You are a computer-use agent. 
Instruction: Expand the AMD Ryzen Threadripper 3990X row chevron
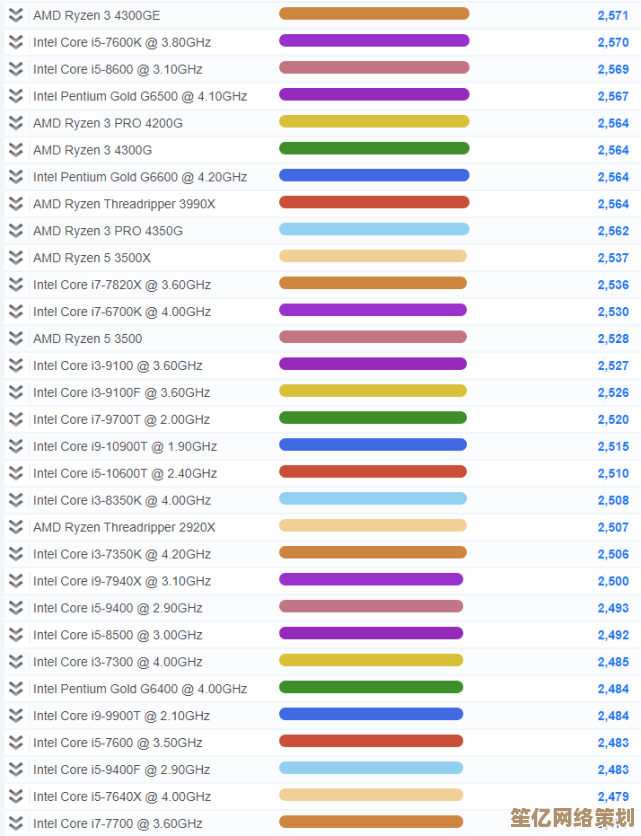click(x=15, y=204)
